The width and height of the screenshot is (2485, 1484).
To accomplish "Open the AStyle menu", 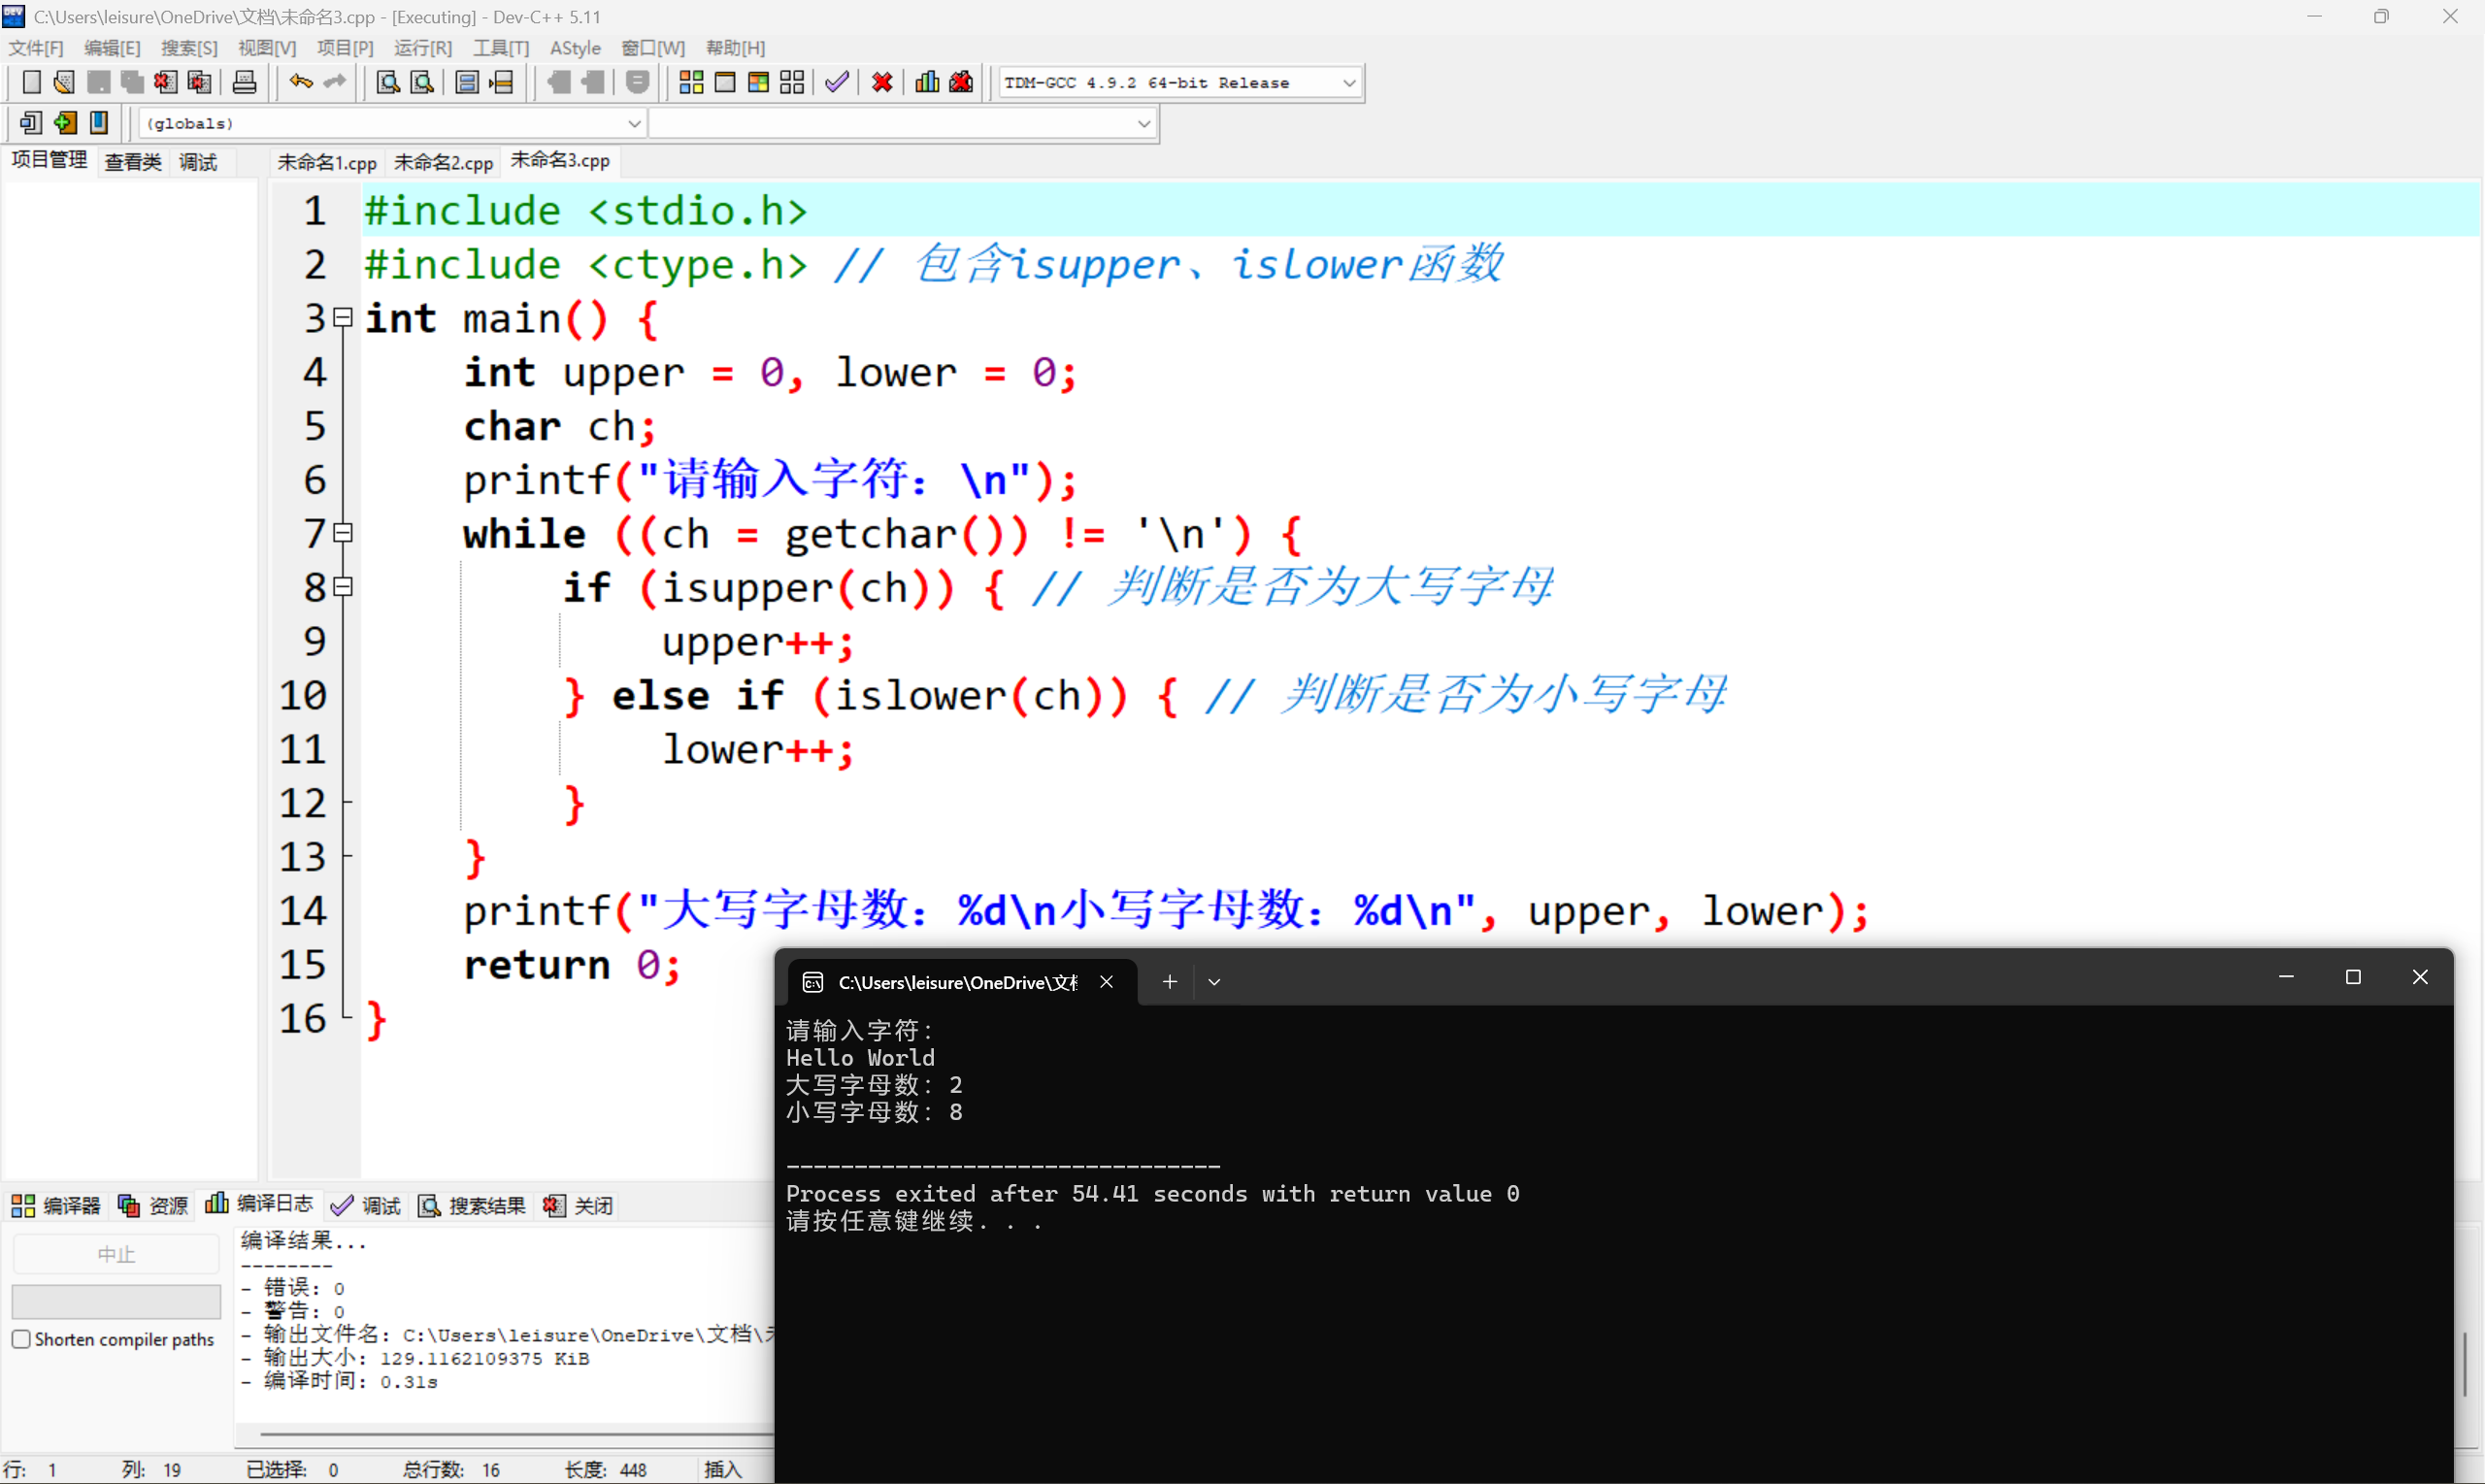I will coord(576,47).
